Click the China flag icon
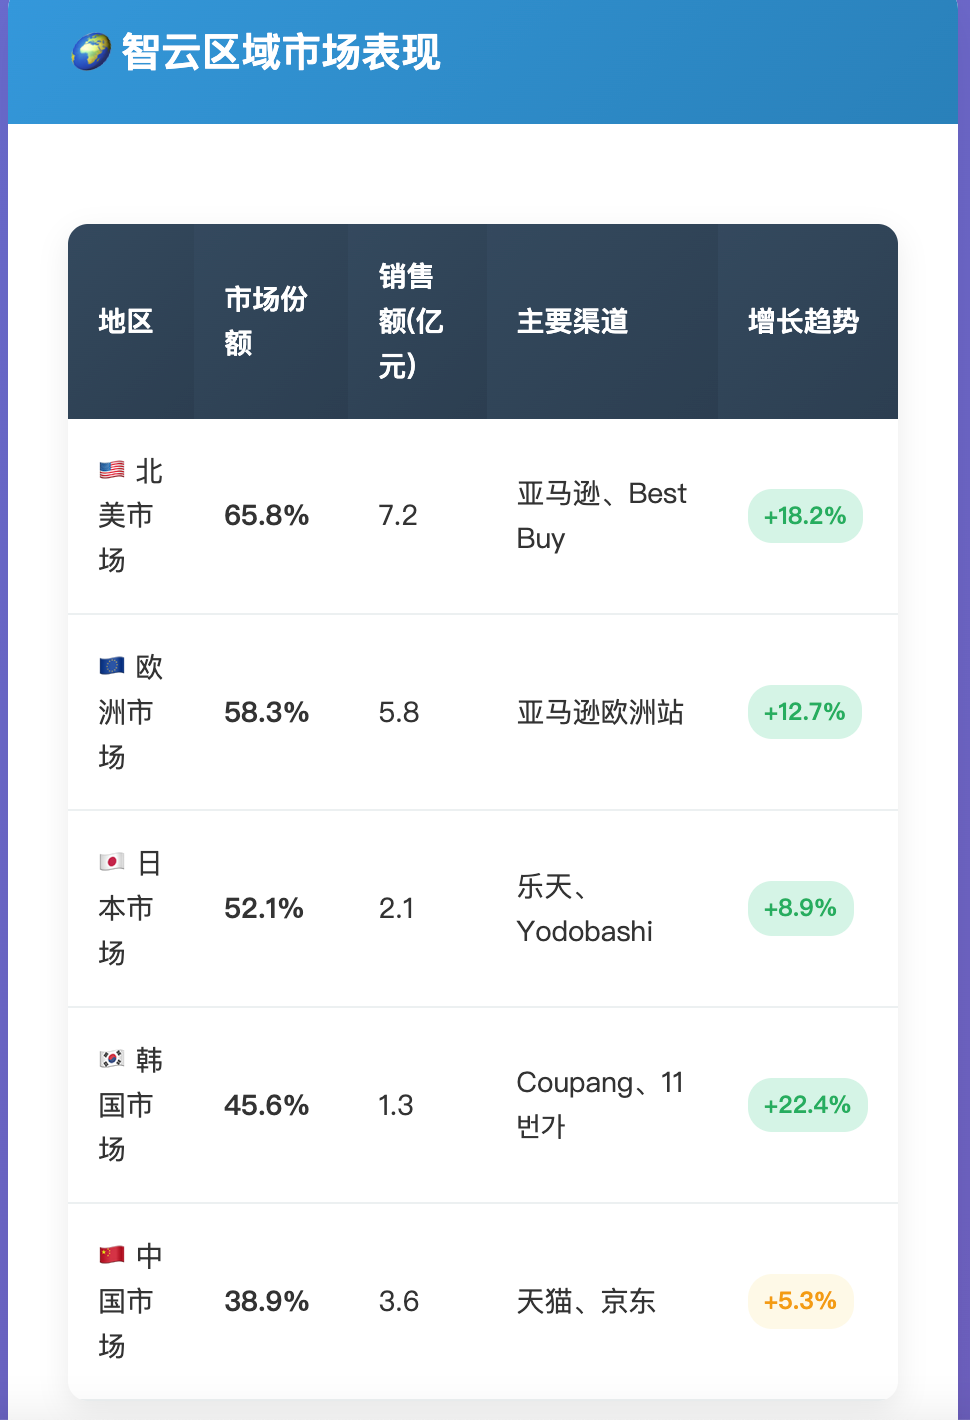Viewport: 970px width, 1420px height. [x=112, y=1255]
